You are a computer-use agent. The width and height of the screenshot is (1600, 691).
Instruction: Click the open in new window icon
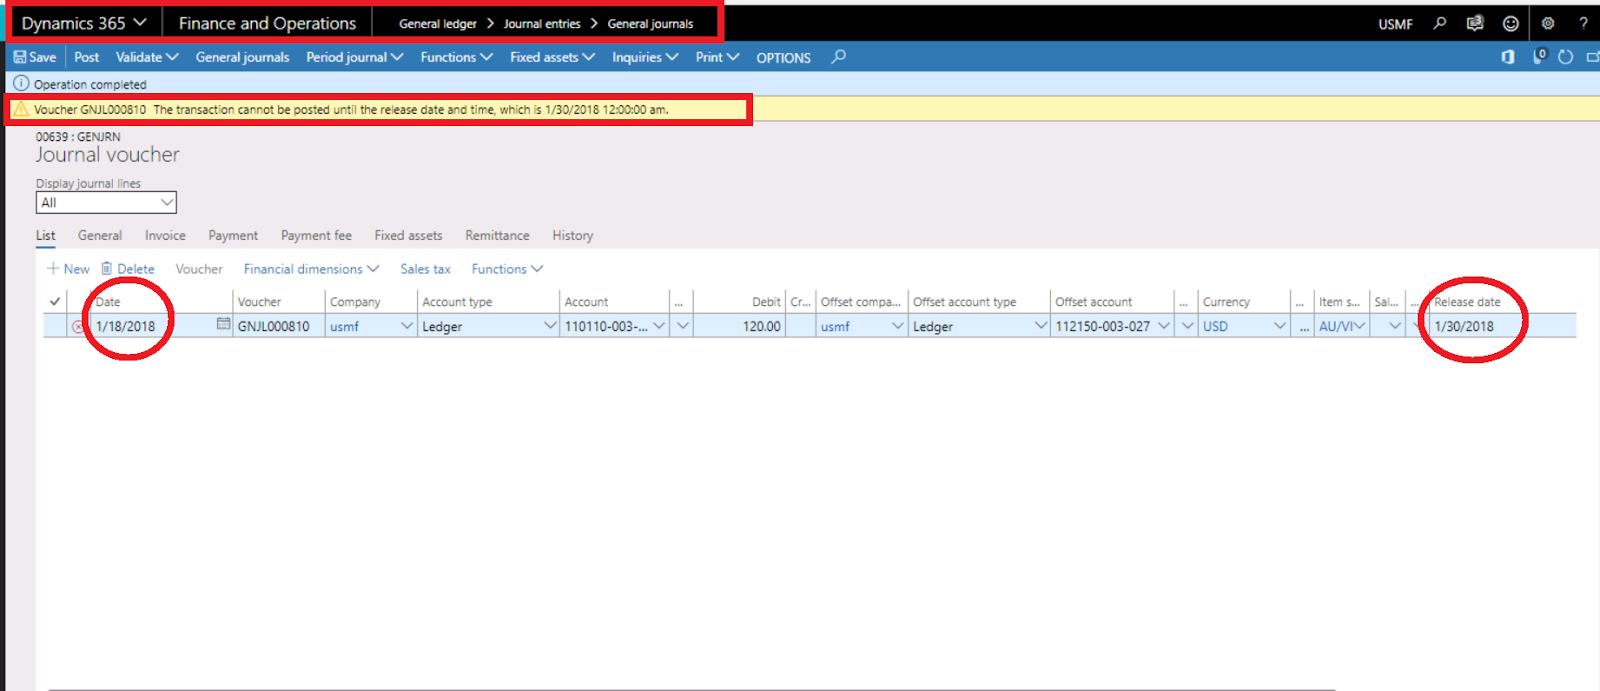click(1593, 57)
